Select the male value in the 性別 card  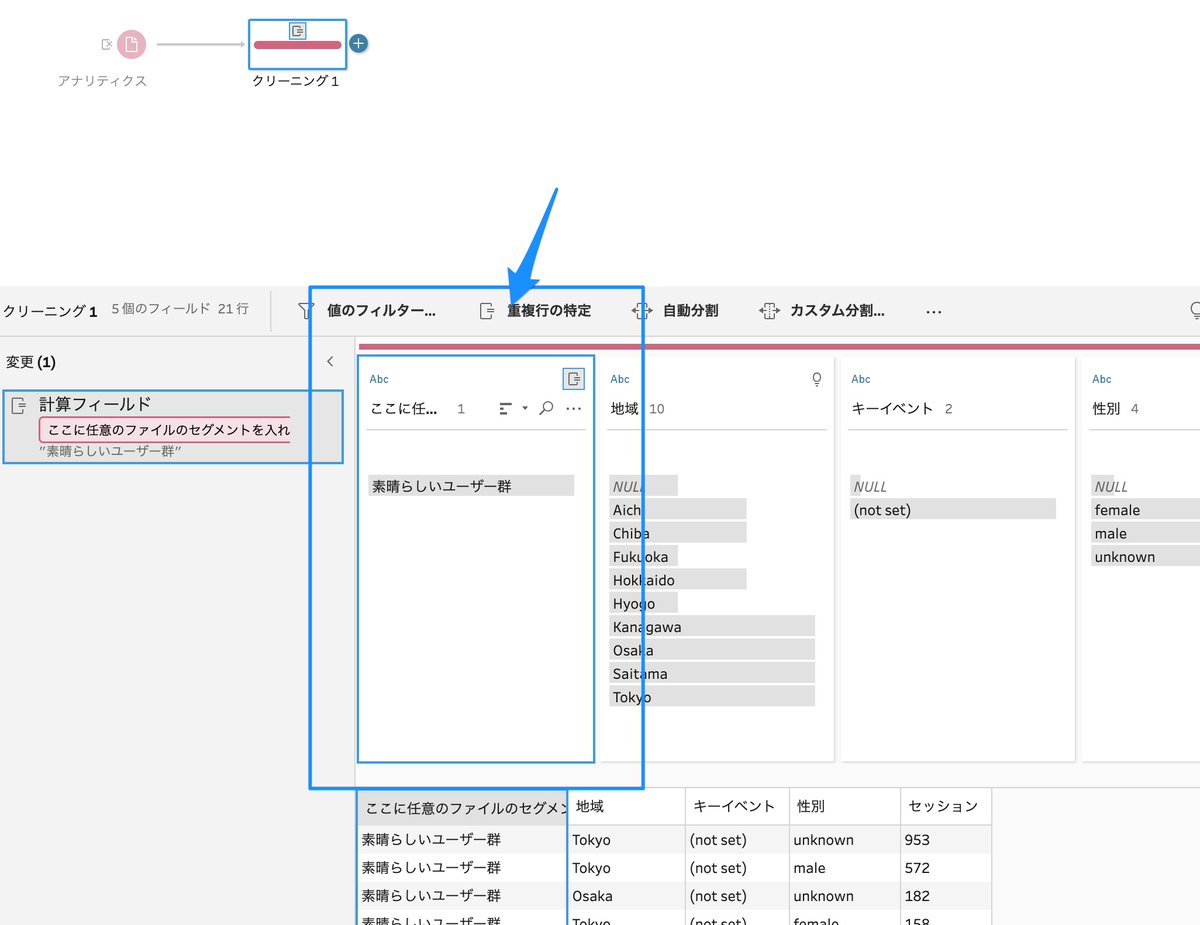tap(1146, 533)
